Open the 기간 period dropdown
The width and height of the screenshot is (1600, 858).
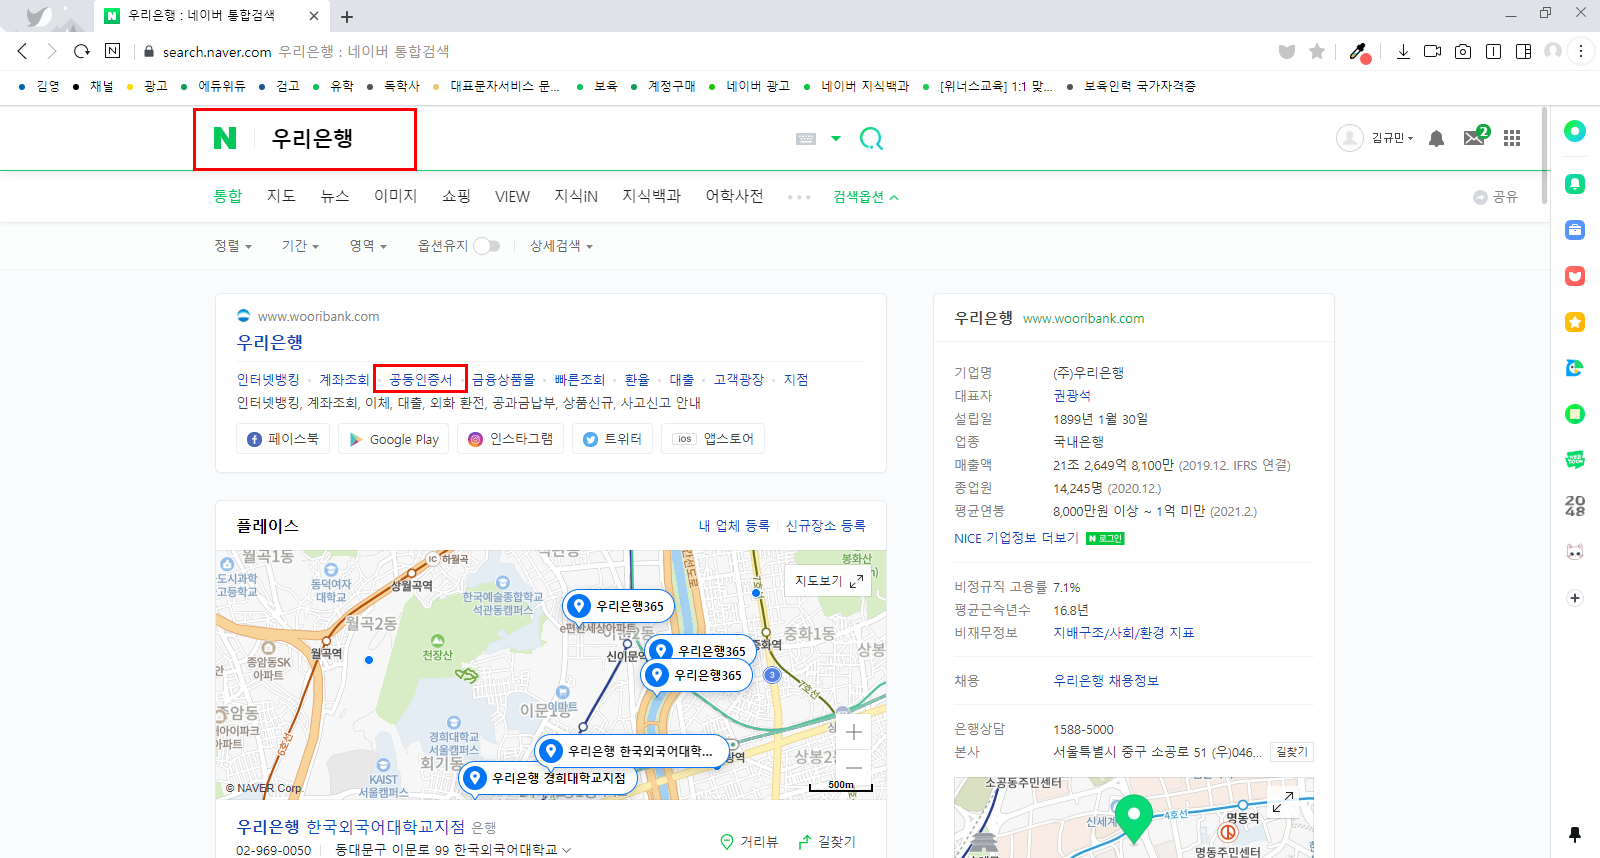click(300, 246)
